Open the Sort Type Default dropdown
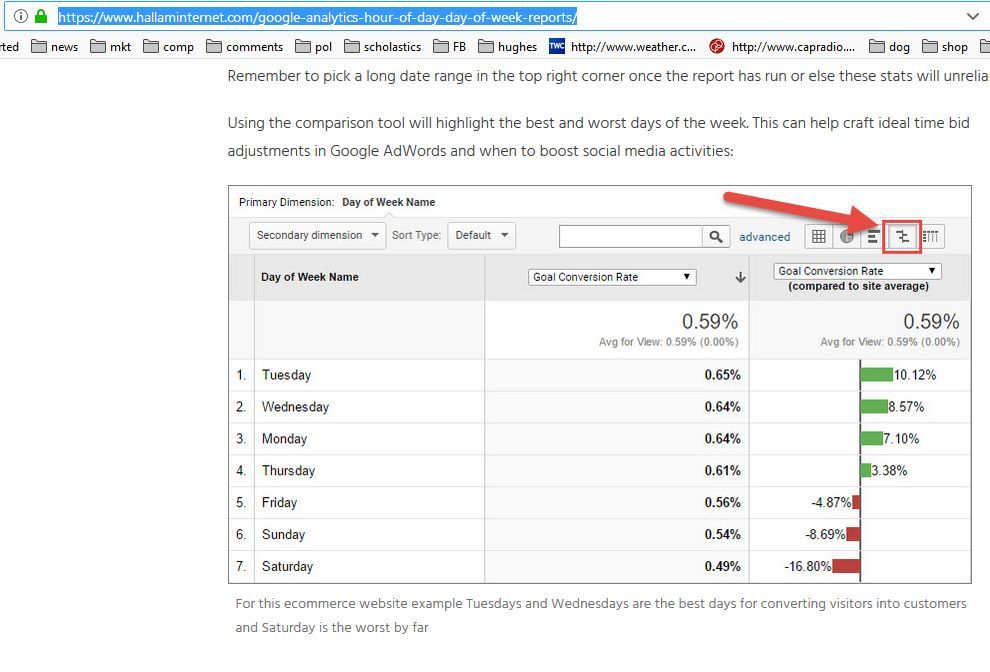 (x=481, y=236)
